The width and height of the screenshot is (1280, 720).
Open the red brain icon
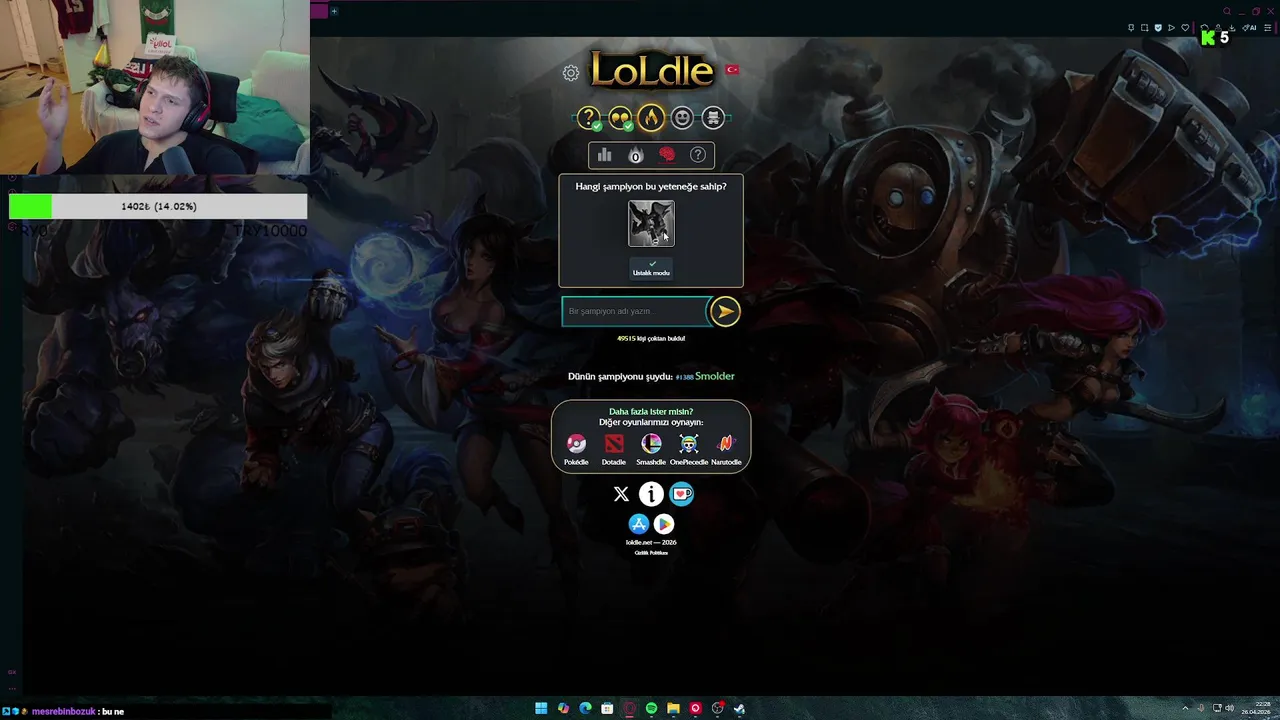click(667, 155)
